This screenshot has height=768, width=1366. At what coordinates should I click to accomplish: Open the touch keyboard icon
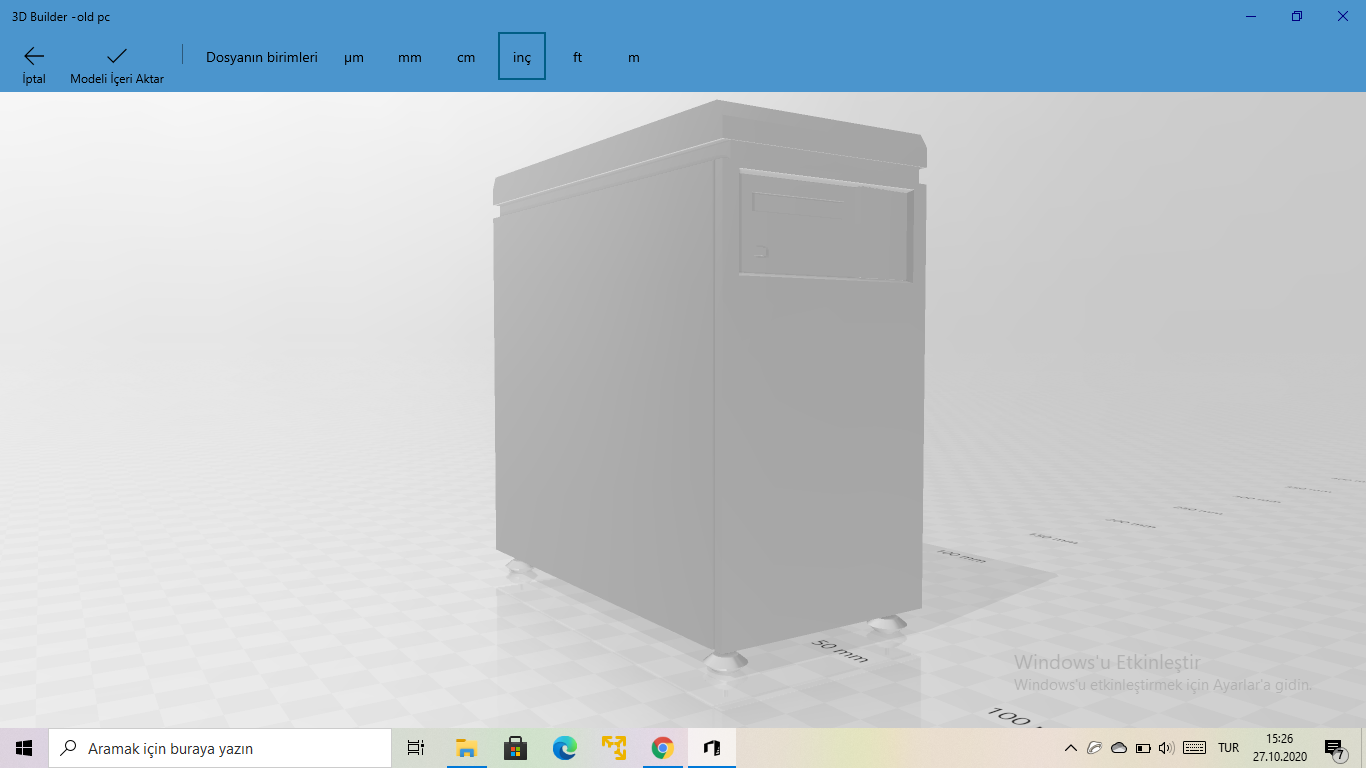tap(1194, 748)
